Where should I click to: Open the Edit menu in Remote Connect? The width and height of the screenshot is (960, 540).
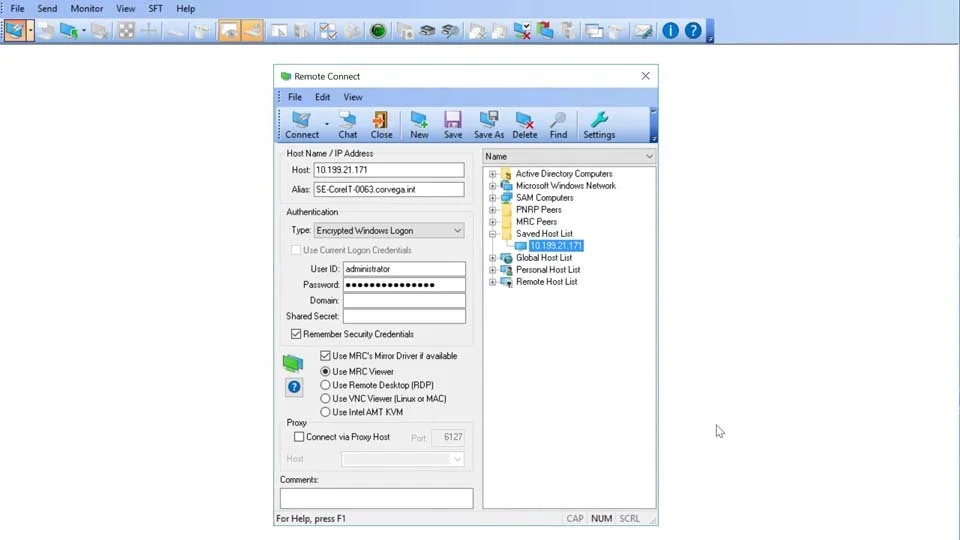pyautogui.click(x=322, y=97)
